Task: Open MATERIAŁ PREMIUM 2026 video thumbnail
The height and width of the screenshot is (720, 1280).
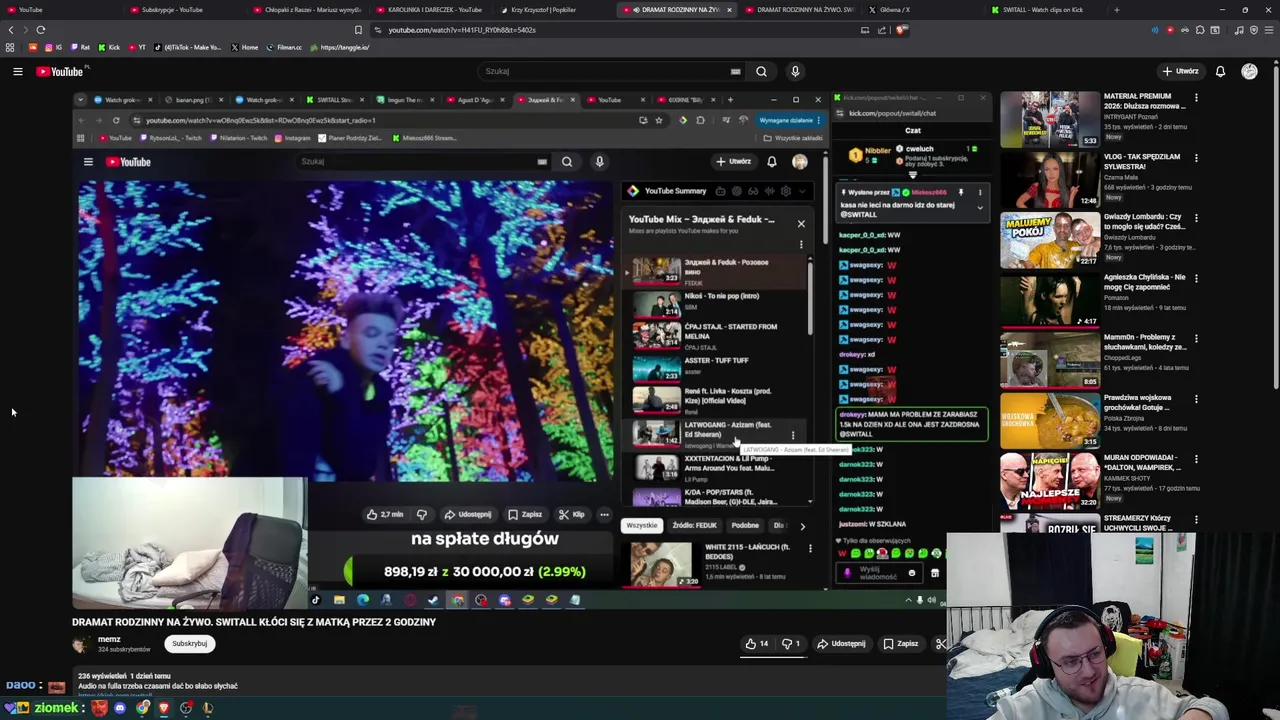Action: tap(1050, 119)
